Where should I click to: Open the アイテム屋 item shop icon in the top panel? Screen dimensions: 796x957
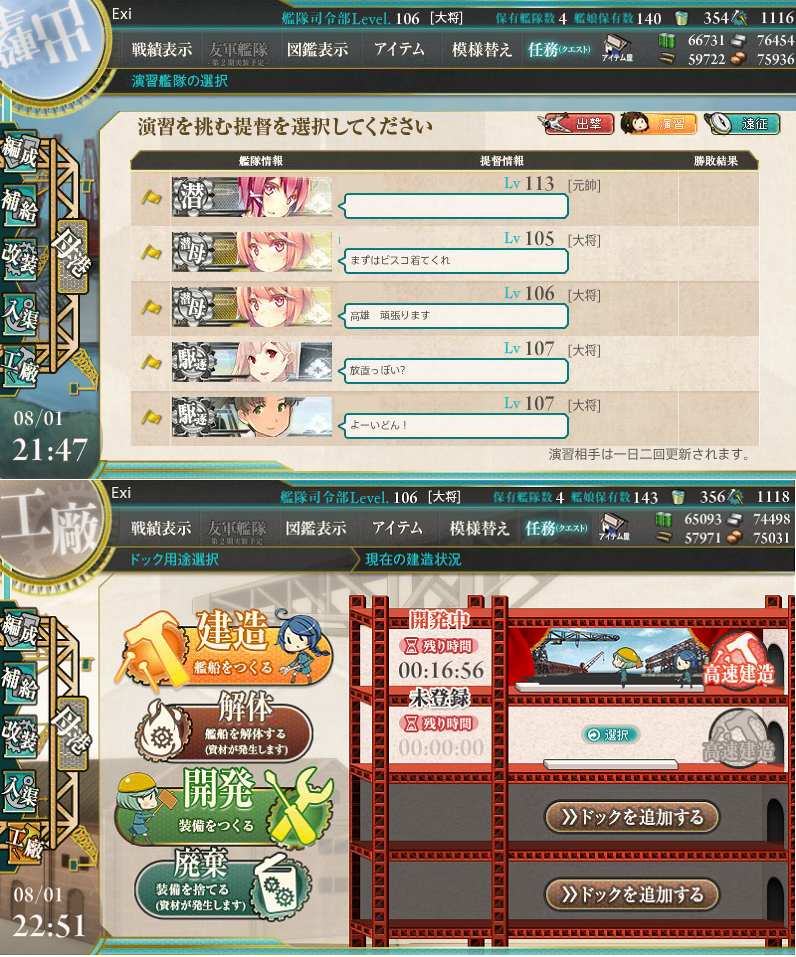(617, 48)
